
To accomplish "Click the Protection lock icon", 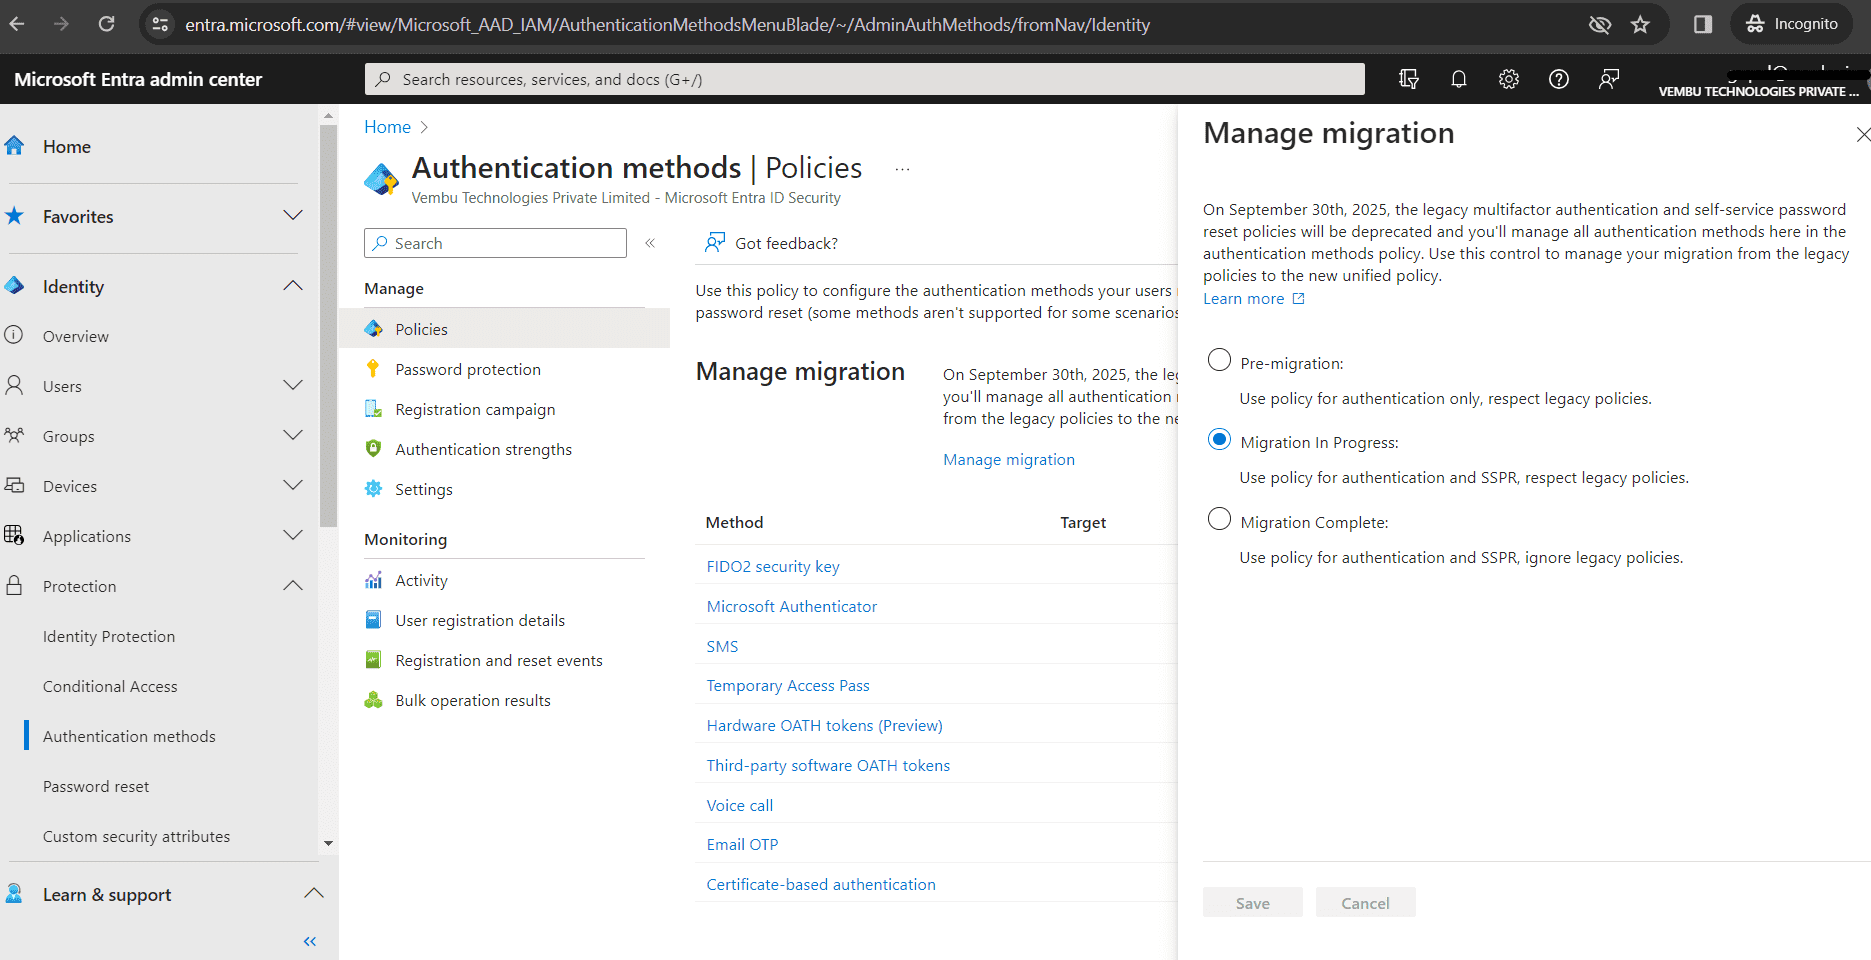I will (x=14, y=585).
